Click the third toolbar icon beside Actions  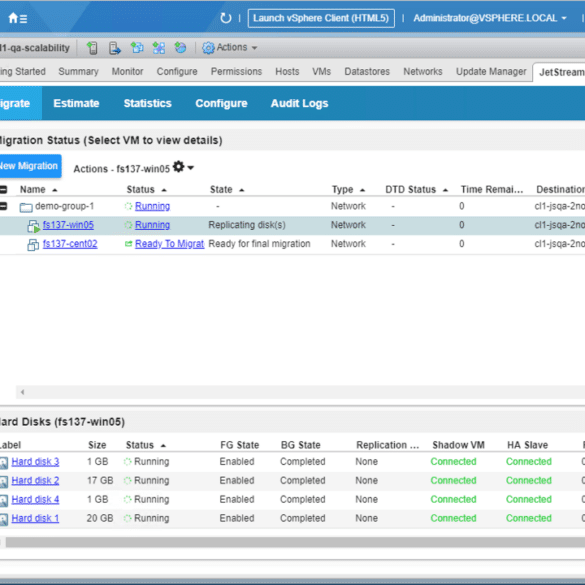tap(137, 47)
